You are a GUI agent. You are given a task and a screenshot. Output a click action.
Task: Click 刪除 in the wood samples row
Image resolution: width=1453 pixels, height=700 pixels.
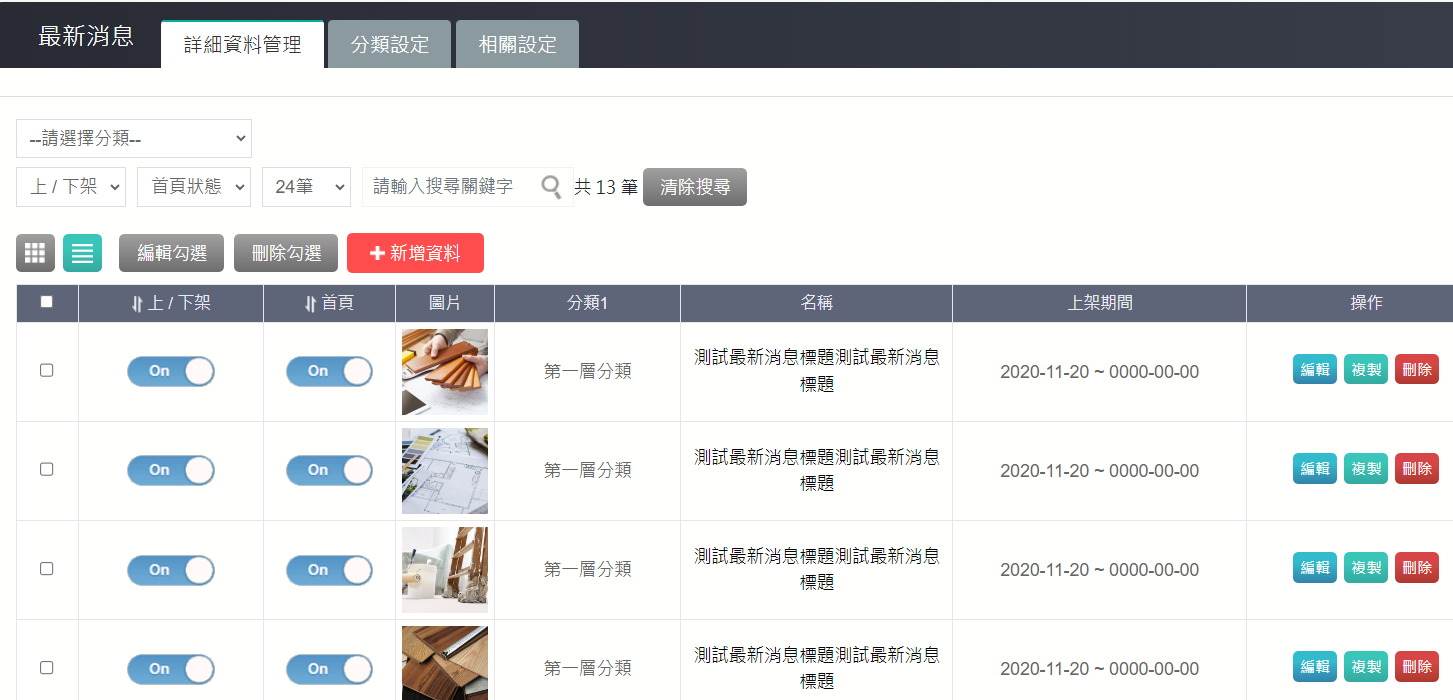pos(1417,370)
